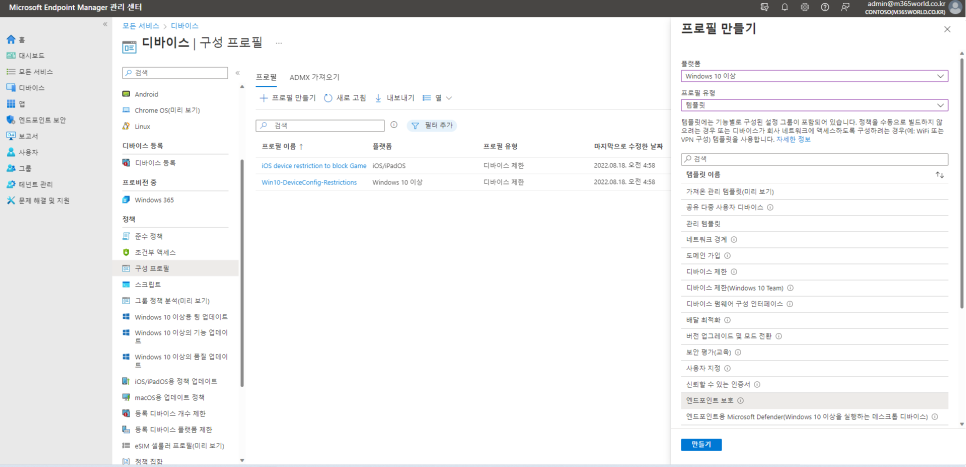Select 디바이스 제한 template row
This screenshot has width=966, height=467.
coord(814,271)
